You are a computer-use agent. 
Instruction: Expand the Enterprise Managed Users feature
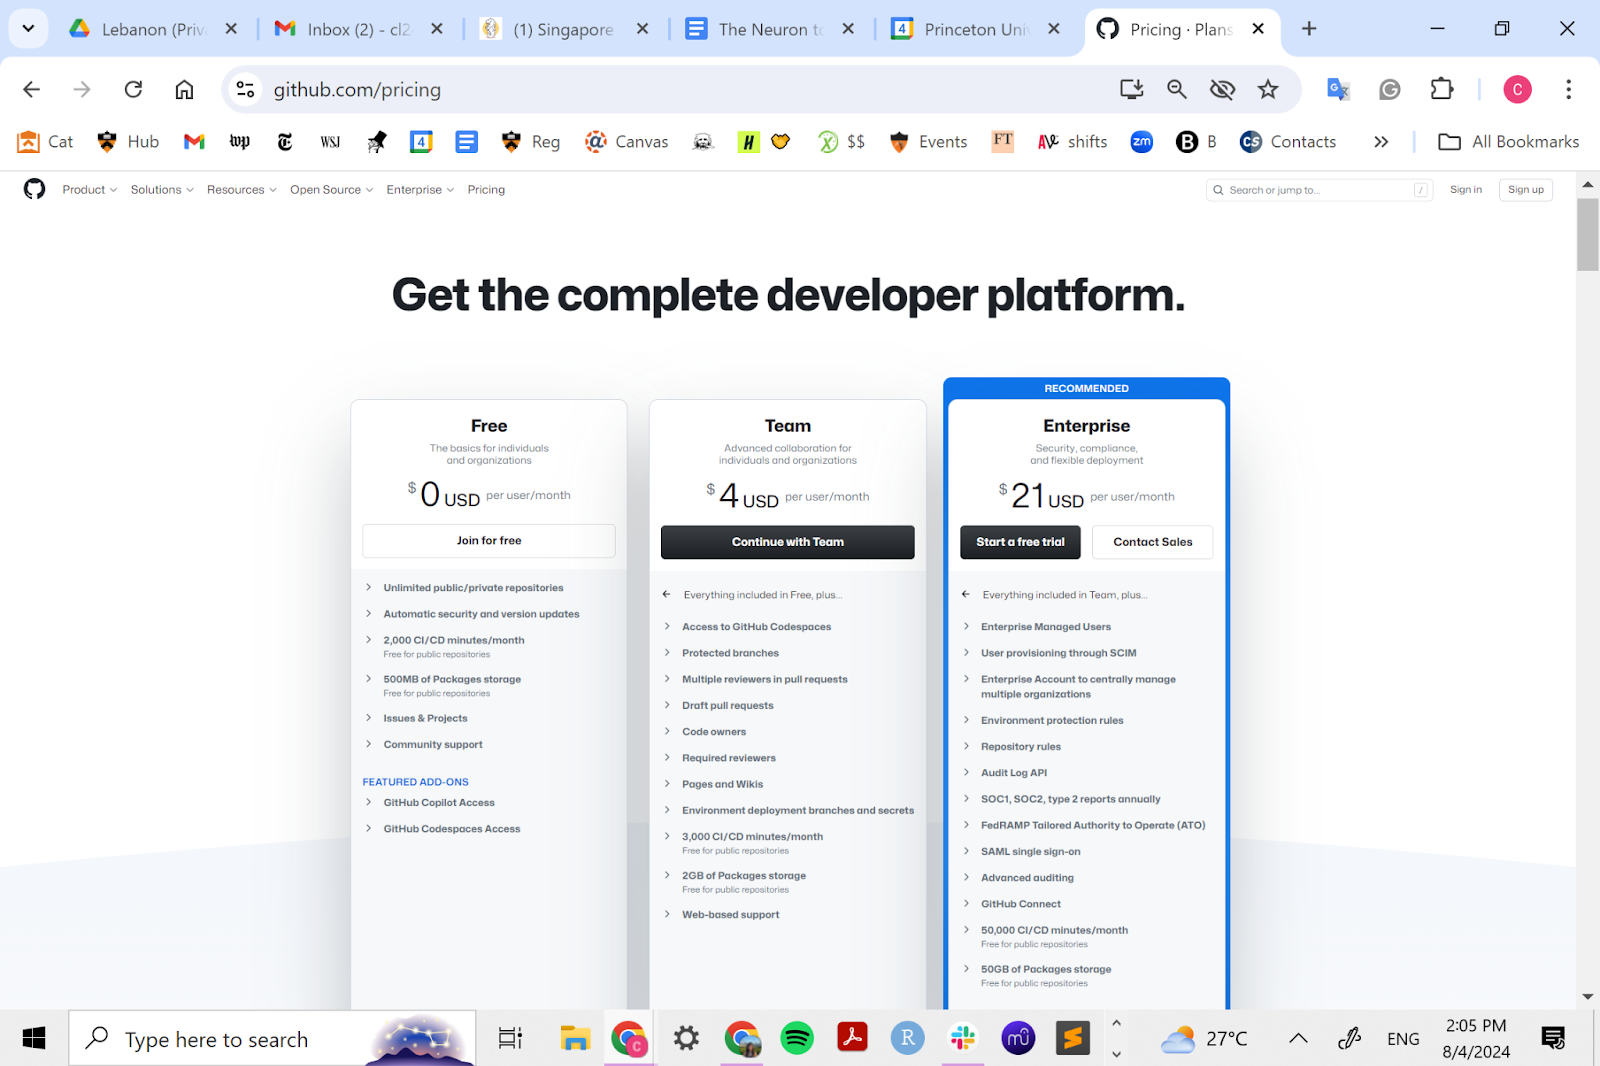pos(1037,627)
